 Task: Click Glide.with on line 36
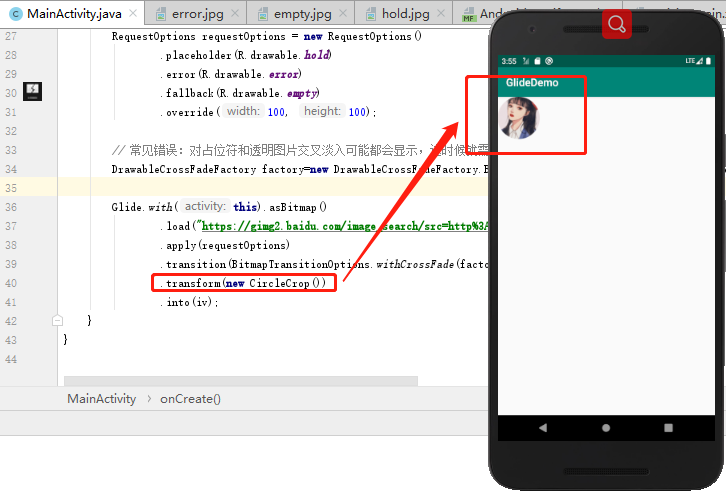coord(142,207)
